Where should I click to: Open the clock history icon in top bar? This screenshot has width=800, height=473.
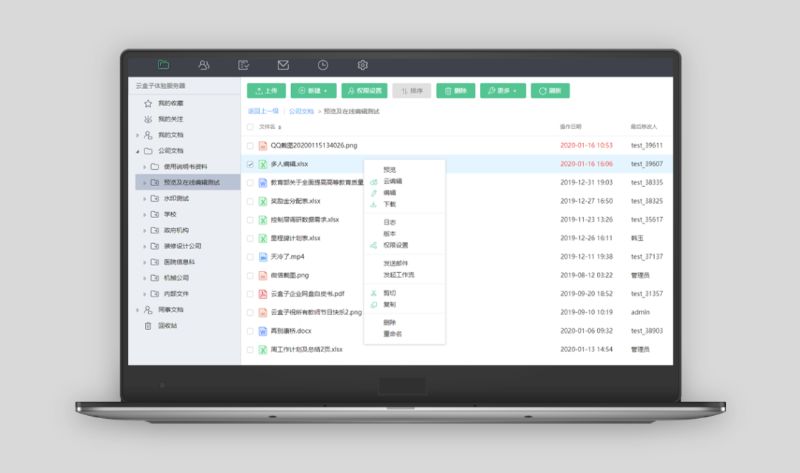coord(323,65)
